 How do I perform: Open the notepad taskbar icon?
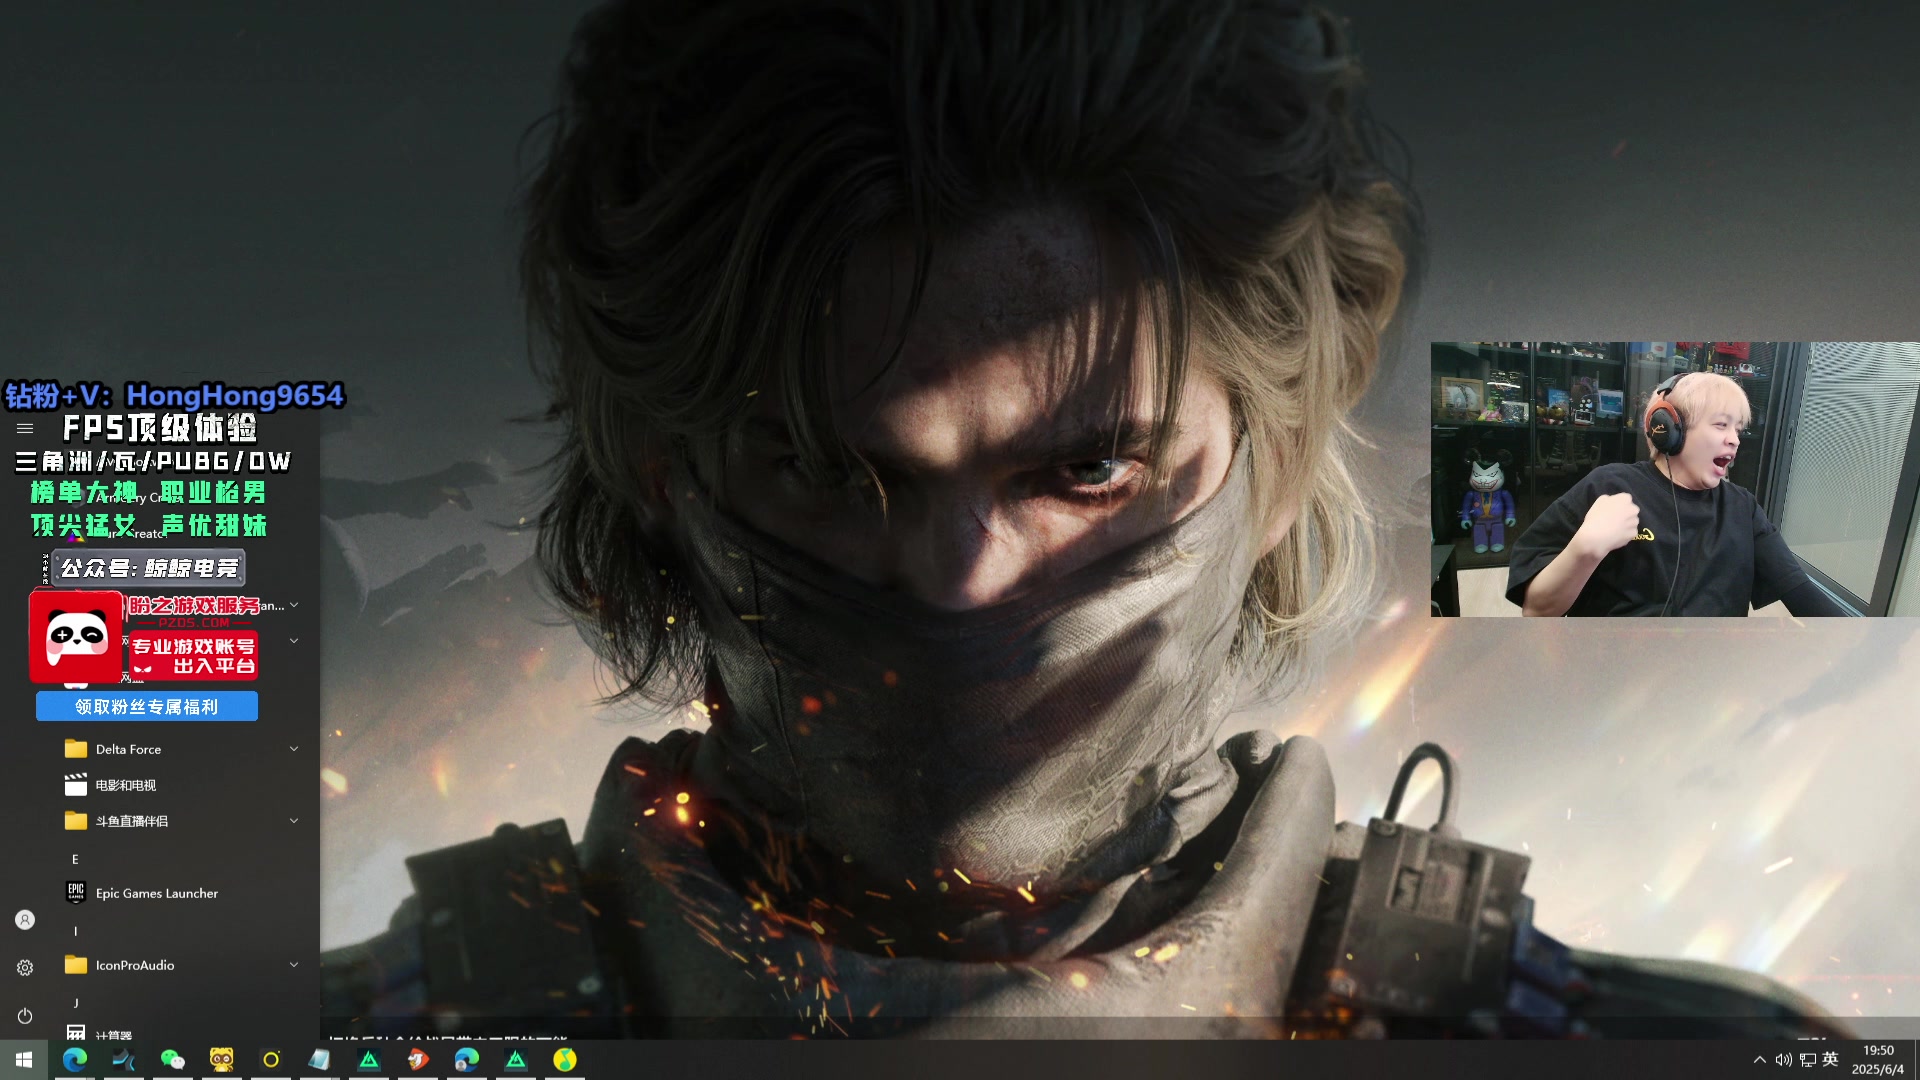[320, 1059]
